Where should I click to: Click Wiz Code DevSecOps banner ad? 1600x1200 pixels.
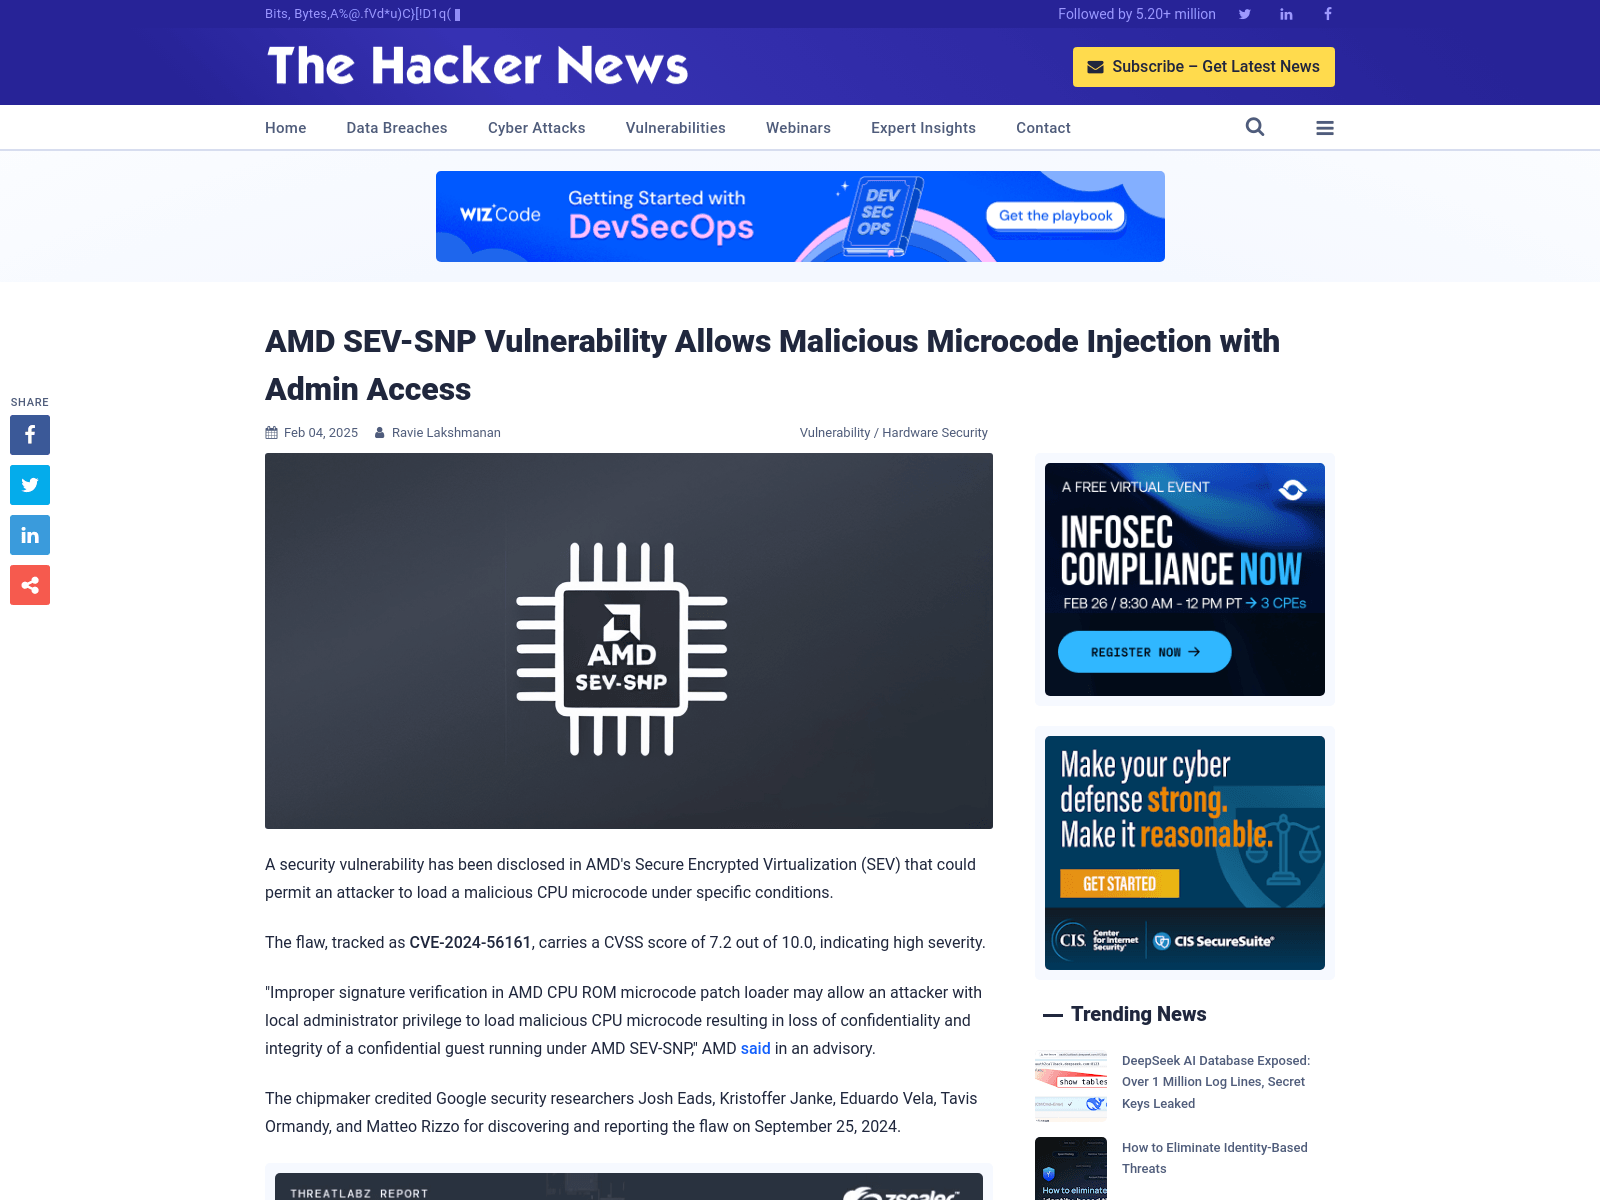click(x=800, y=216)
